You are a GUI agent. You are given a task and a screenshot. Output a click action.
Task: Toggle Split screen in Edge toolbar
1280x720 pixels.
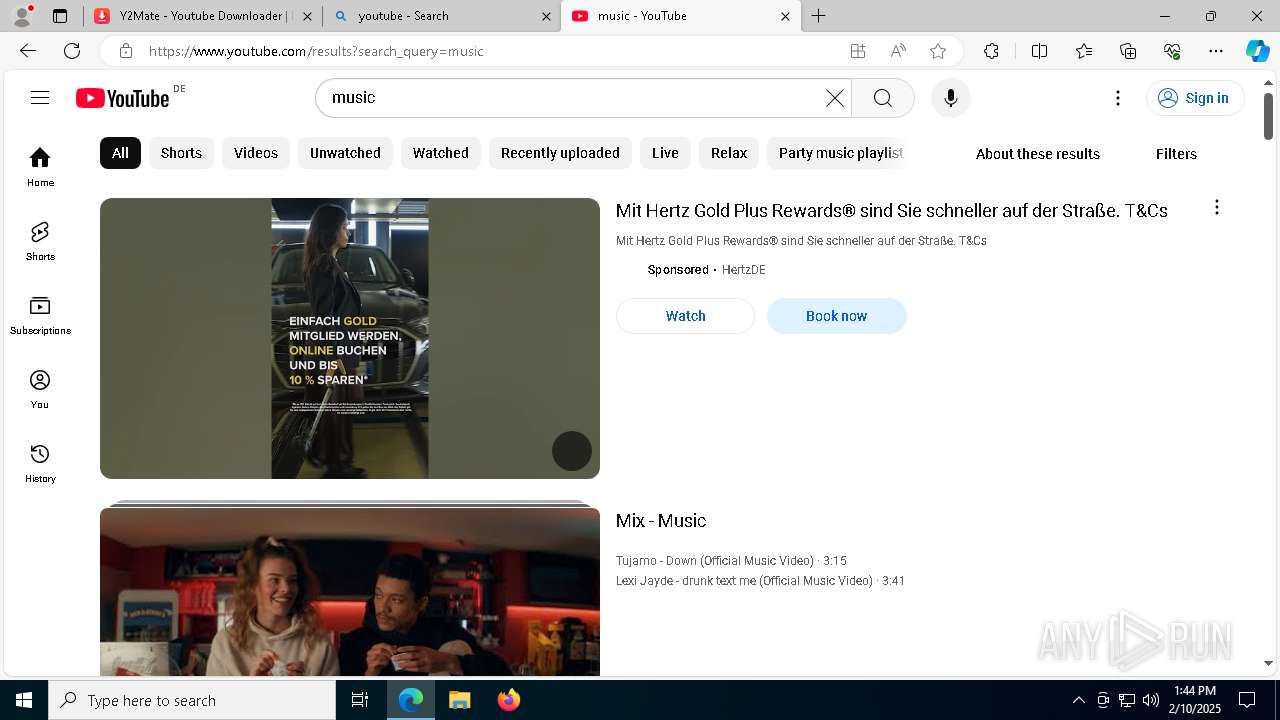1039,51
